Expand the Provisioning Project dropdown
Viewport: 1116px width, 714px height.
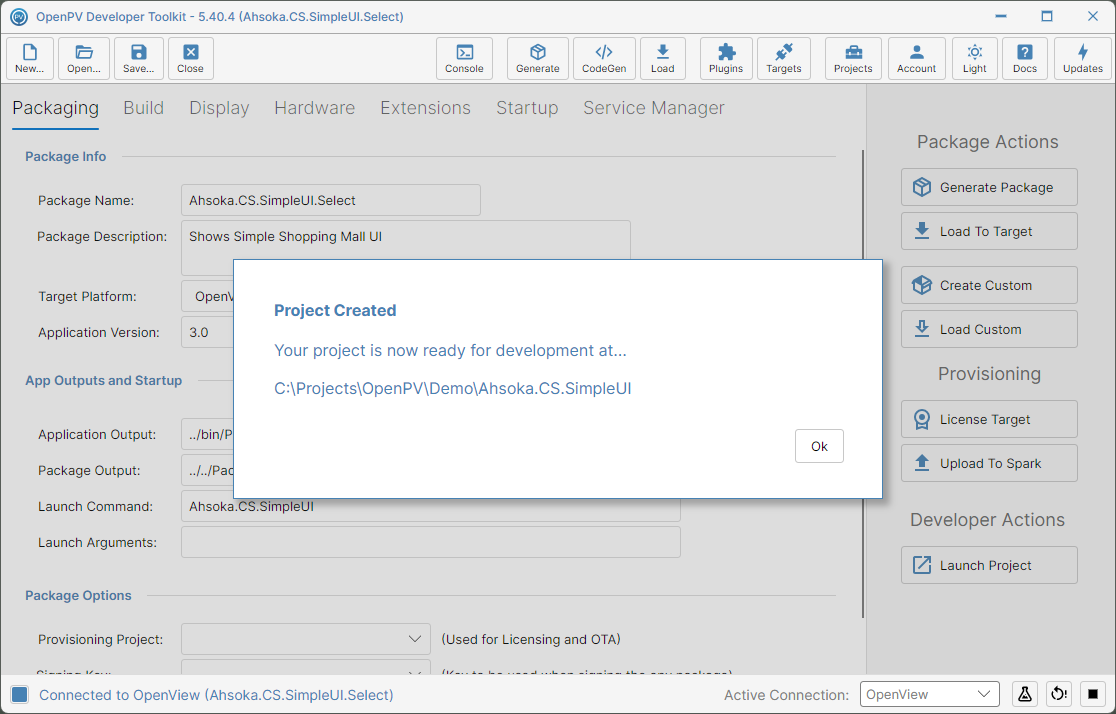point(306,639)
